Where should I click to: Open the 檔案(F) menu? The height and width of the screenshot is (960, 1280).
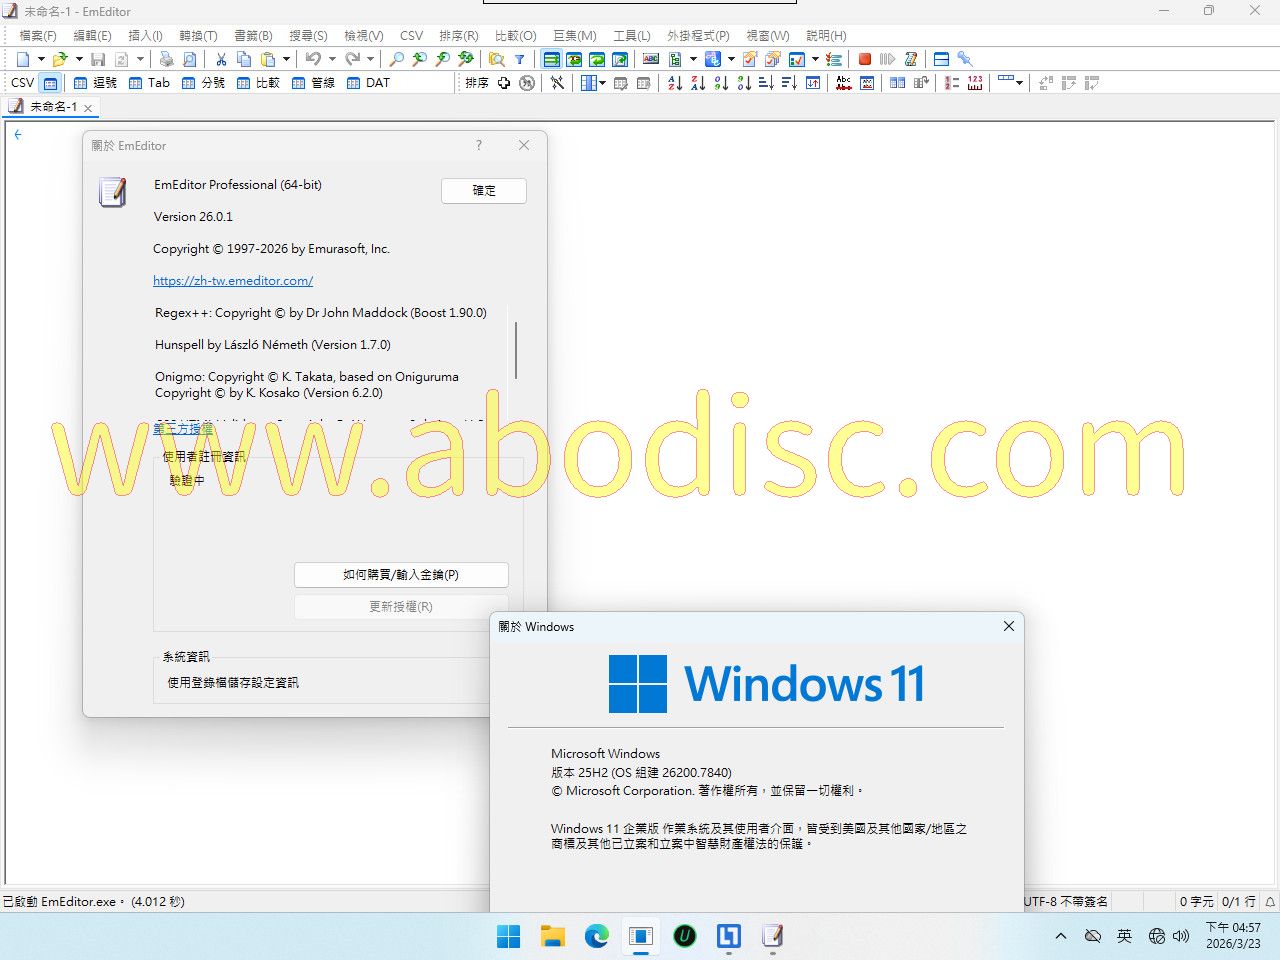(x=38, y=35)
